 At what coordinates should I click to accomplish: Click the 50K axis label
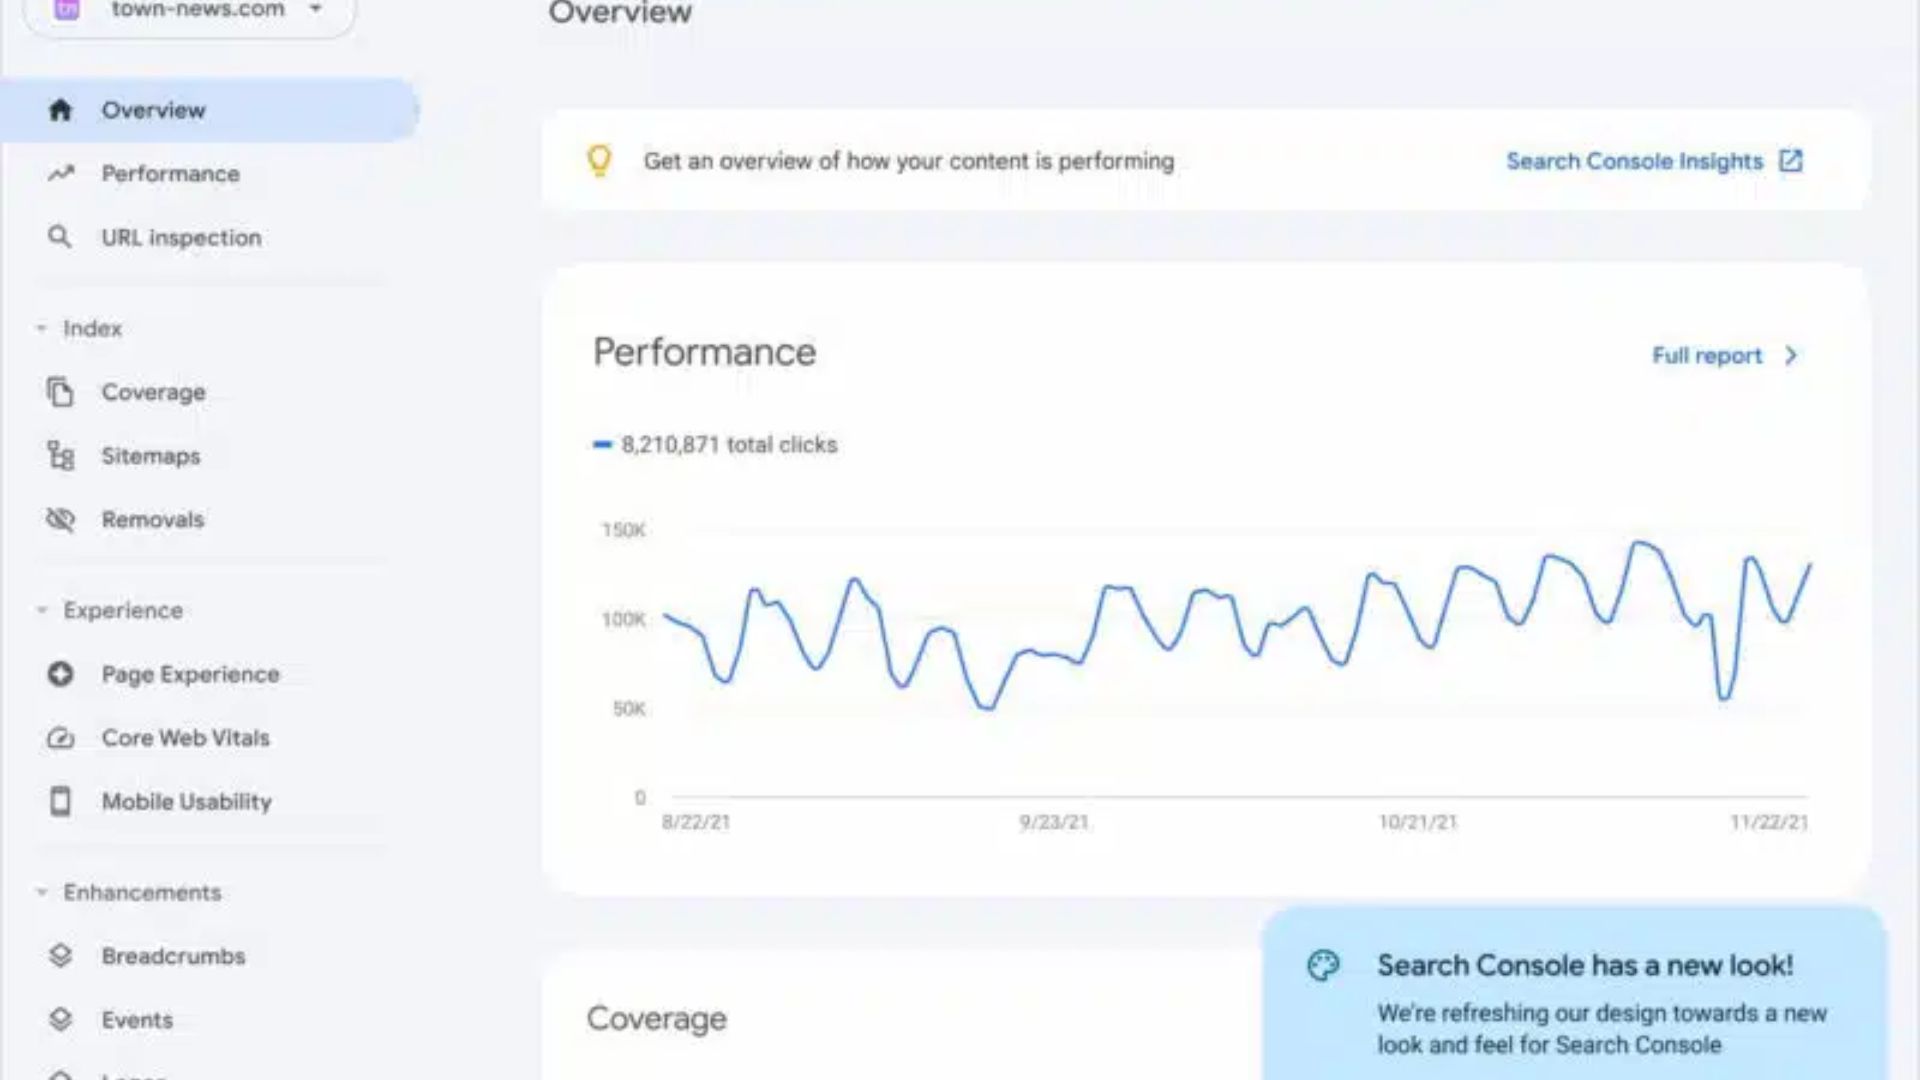(x=630, y=709)
